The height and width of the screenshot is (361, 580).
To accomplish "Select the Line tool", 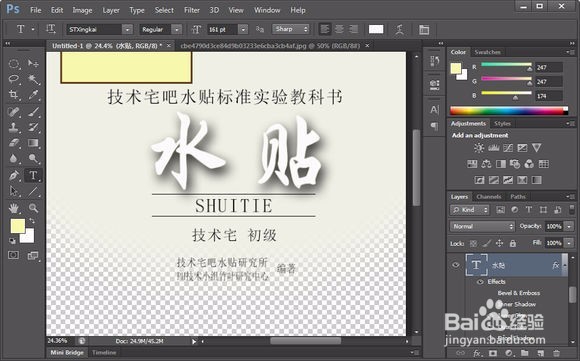I will click(x=33, y=191).
